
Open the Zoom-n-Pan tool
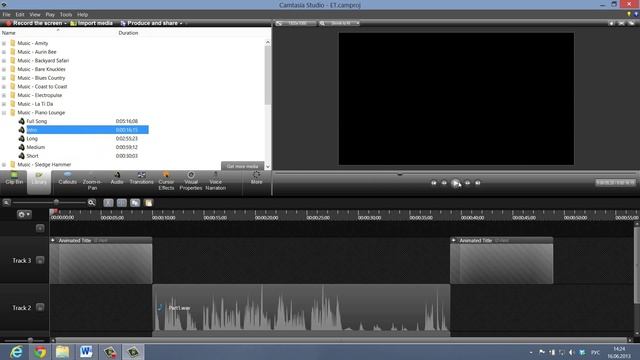pos(92,182)
